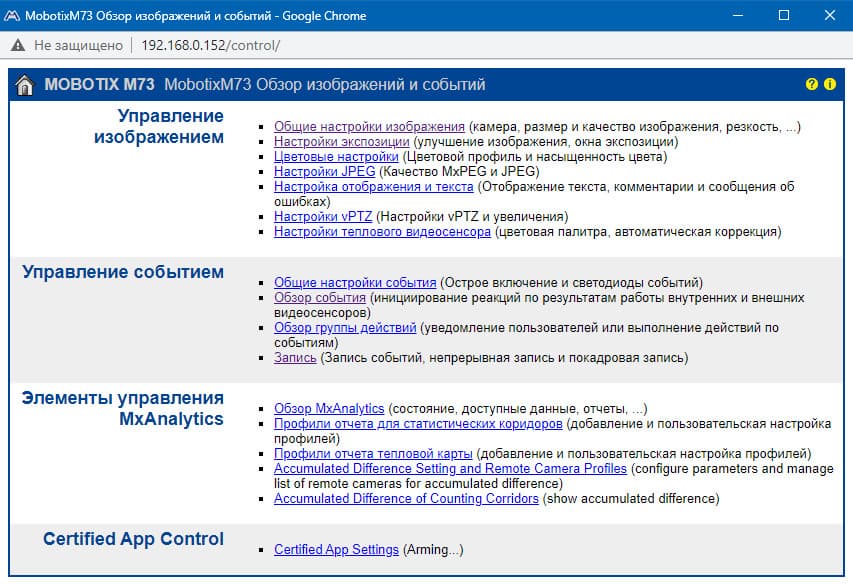Click the Элементы управления MxAnalytics heading

pos(123,408)
